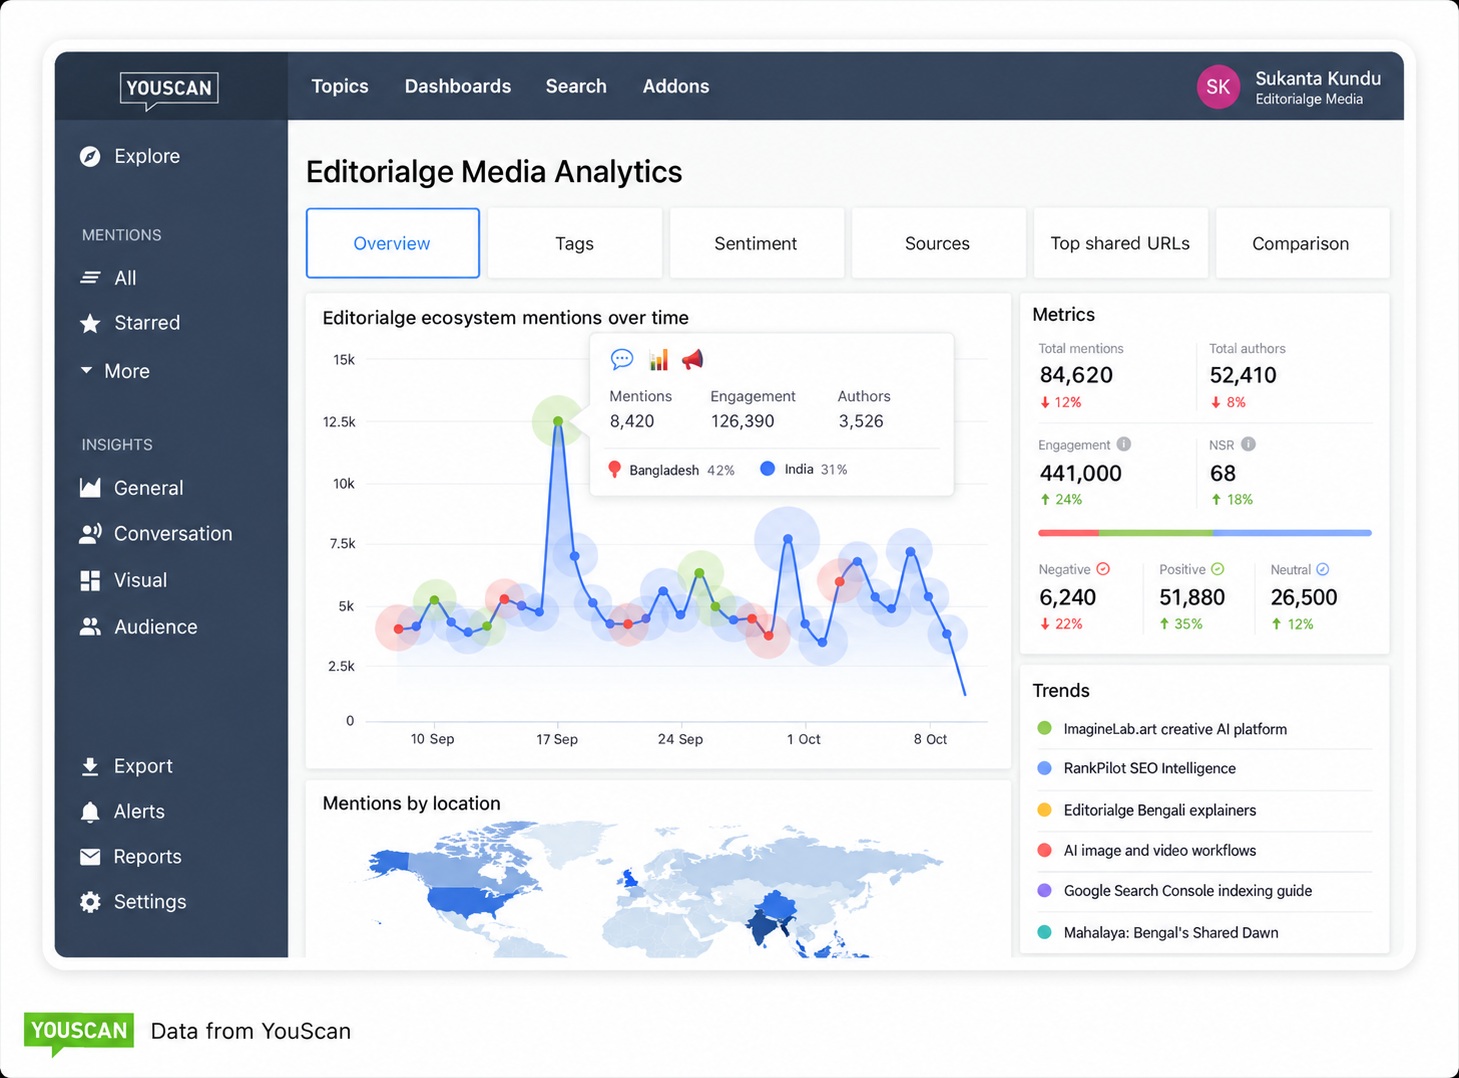The image size is (1459, 1078).
Task: Click the red swatch beside AI image and video workflows
Action: 1045,850
